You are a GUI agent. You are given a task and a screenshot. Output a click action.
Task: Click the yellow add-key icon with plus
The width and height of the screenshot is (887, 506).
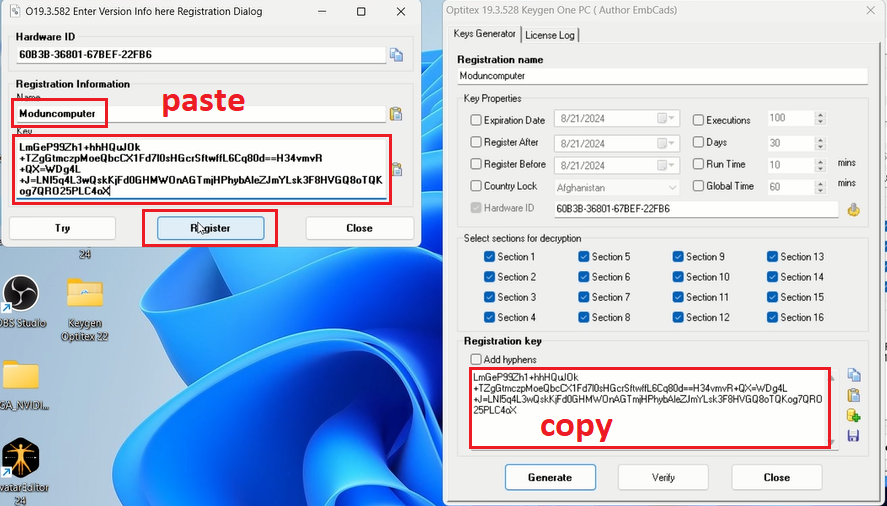coord(853,415)
